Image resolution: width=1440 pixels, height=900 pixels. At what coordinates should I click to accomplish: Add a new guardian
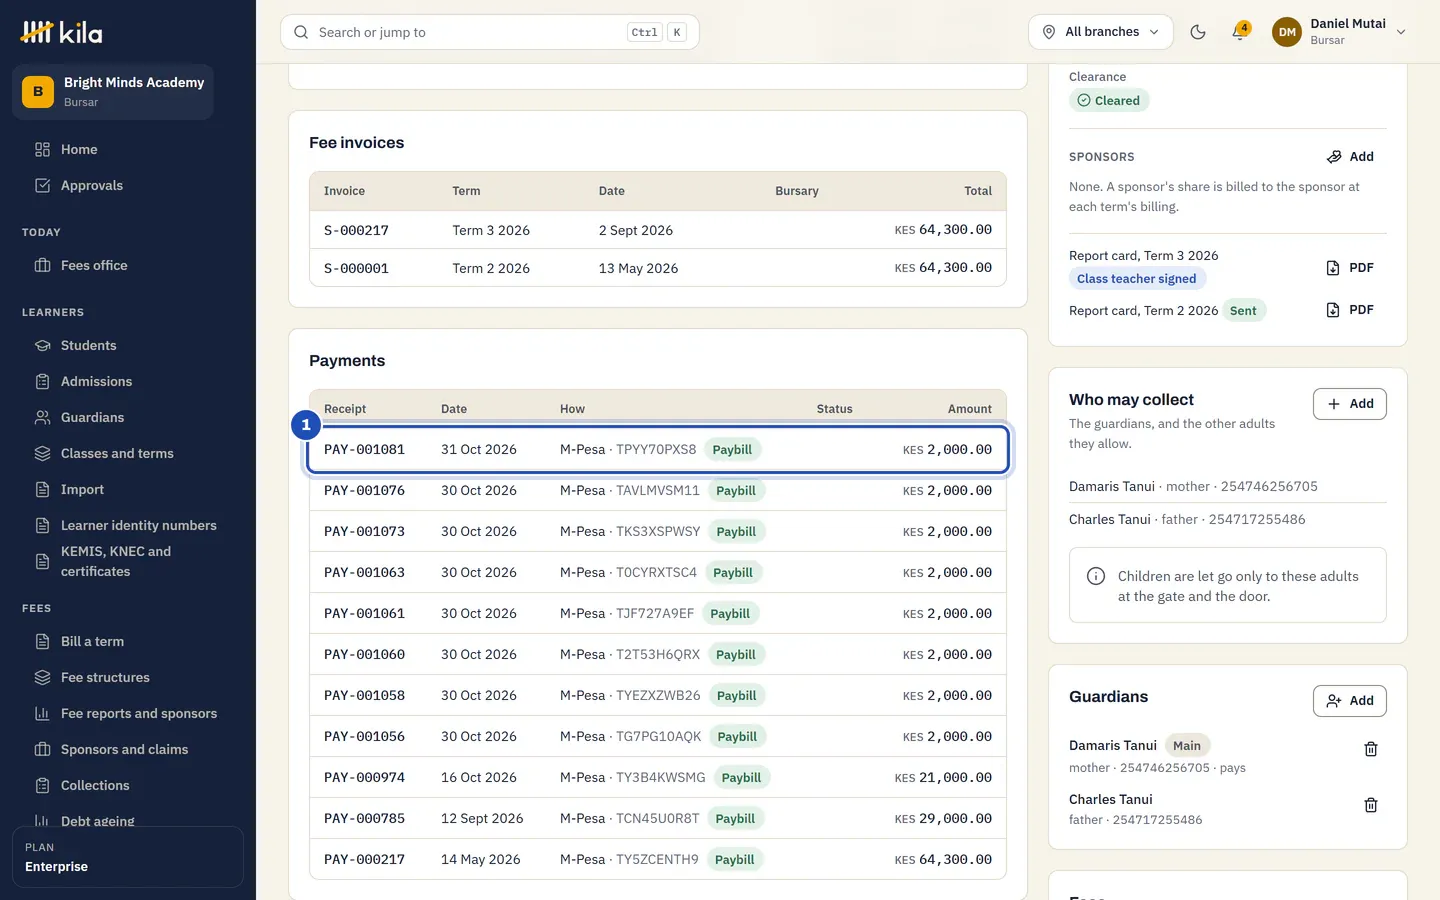[x=1350, y=701]
